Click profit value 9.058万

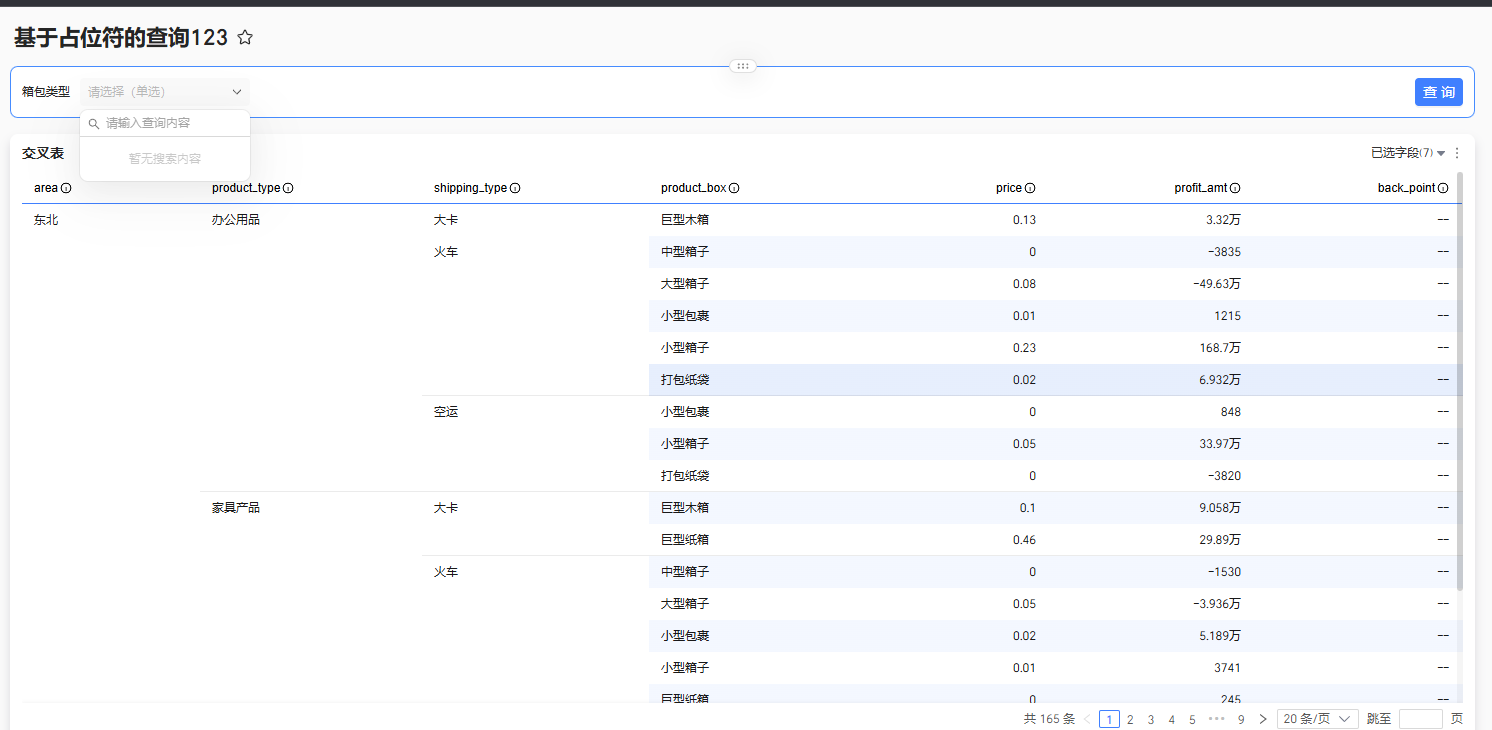pos(1220,508)
